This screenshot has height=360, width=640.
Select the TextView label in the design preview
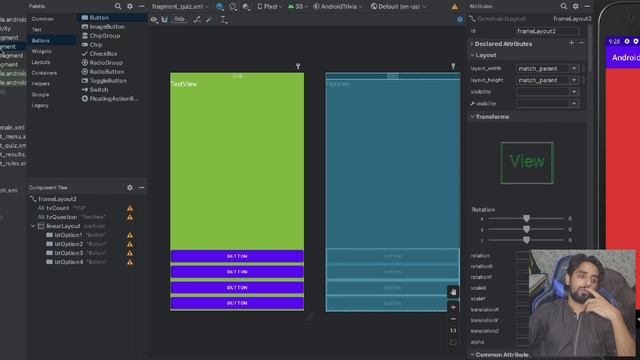click(184, 84)
